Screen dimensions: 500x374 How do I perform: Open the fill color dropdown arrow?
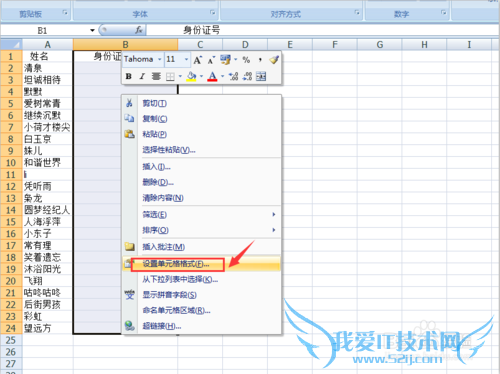pyautogui.click(x=201, y=76)
